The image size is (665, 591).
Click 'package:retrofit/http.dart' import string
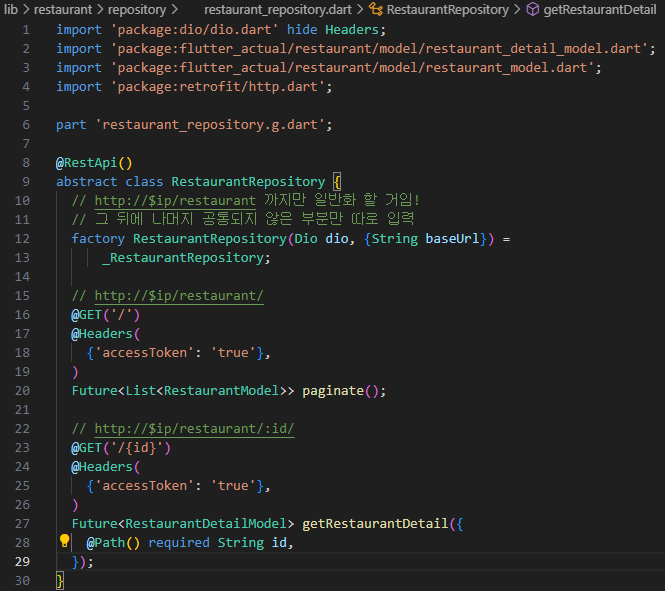pos(217,87)
